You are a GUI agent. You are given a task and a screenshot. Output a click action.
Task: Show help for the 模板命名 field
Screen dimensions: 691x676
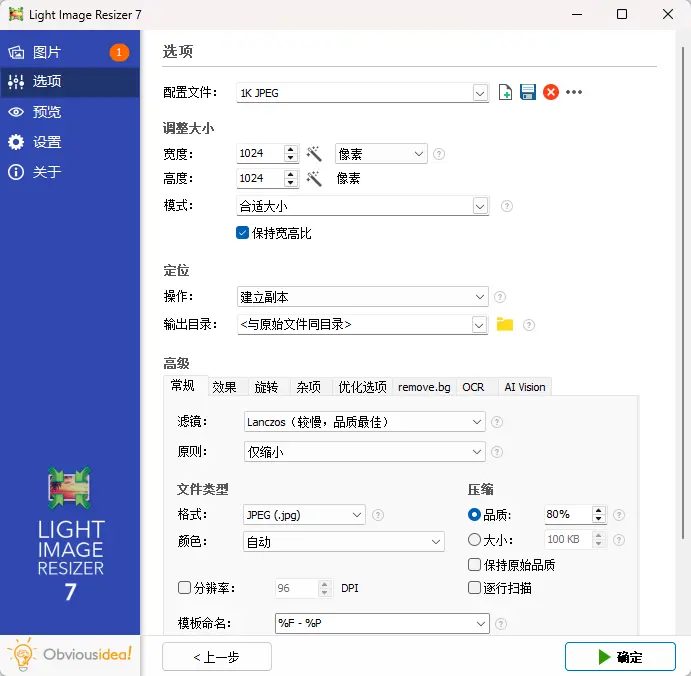coord(501,624)
